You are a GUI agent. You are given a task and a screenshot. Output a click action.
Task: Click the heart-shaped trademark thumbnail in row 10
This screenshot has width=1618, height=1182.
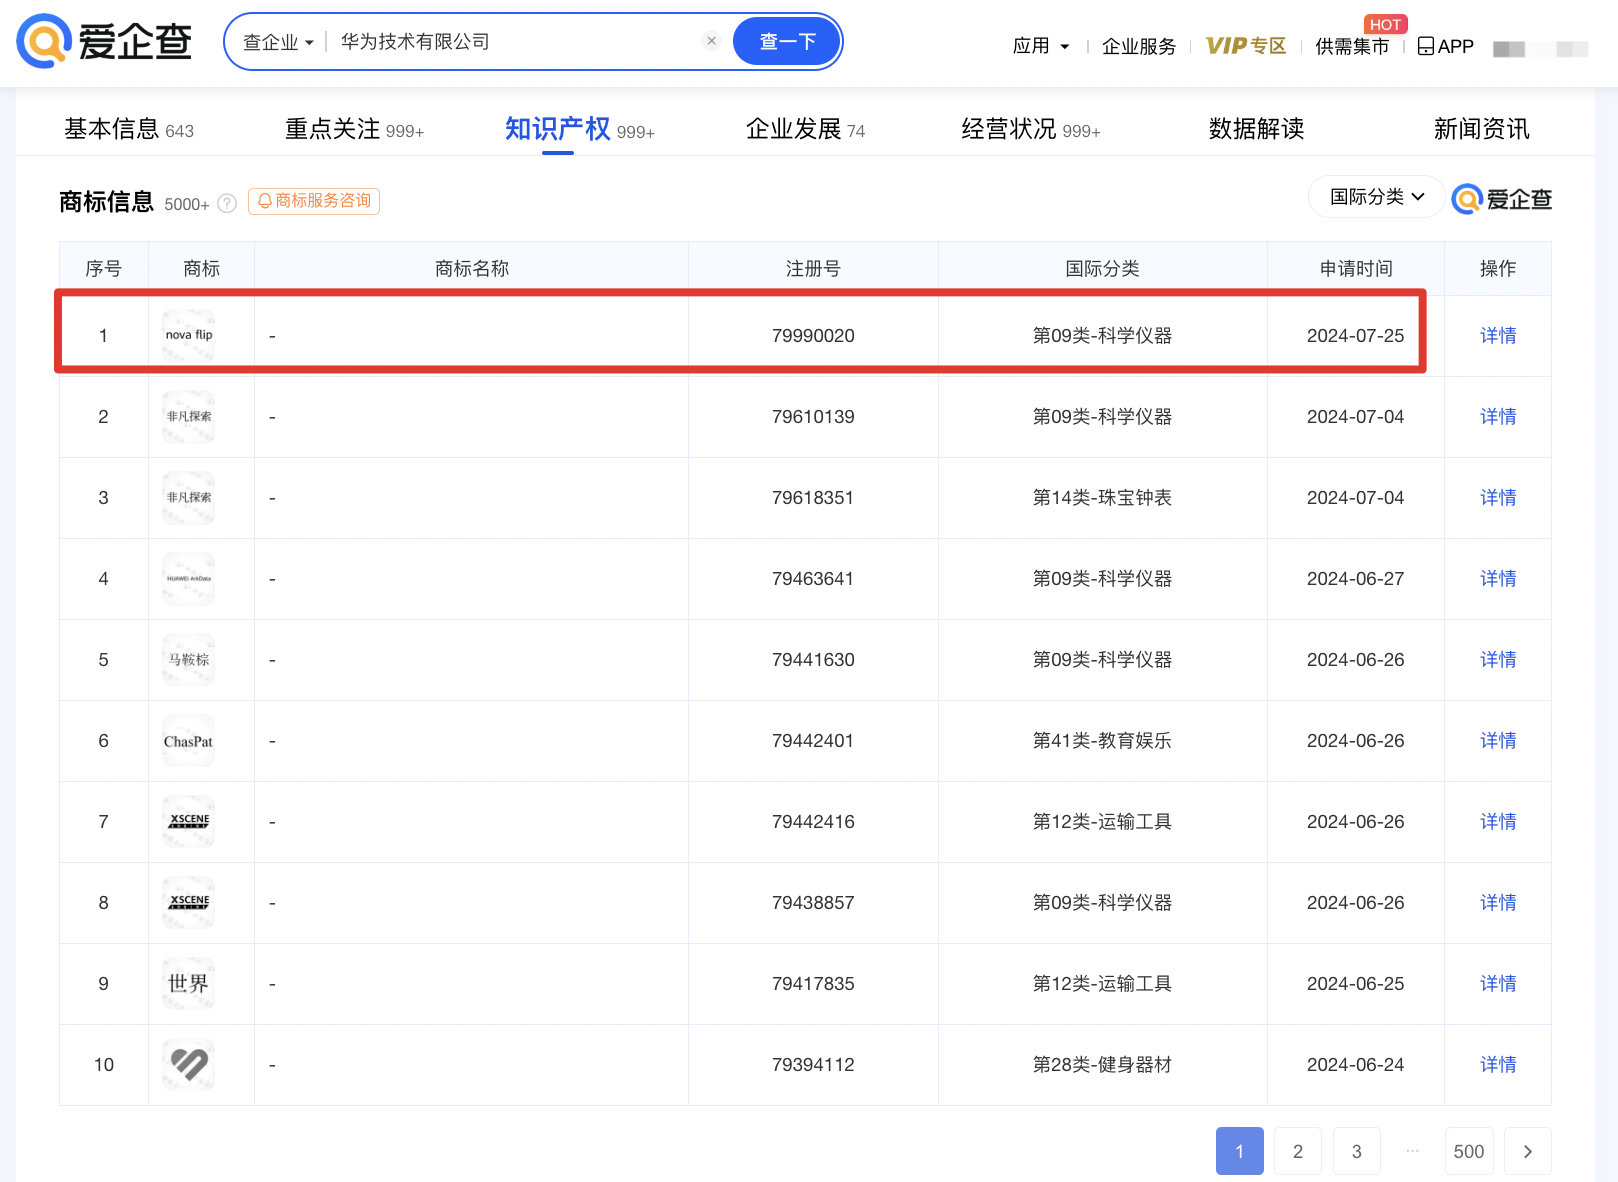pyautogui.click(x=189, y=1064)
